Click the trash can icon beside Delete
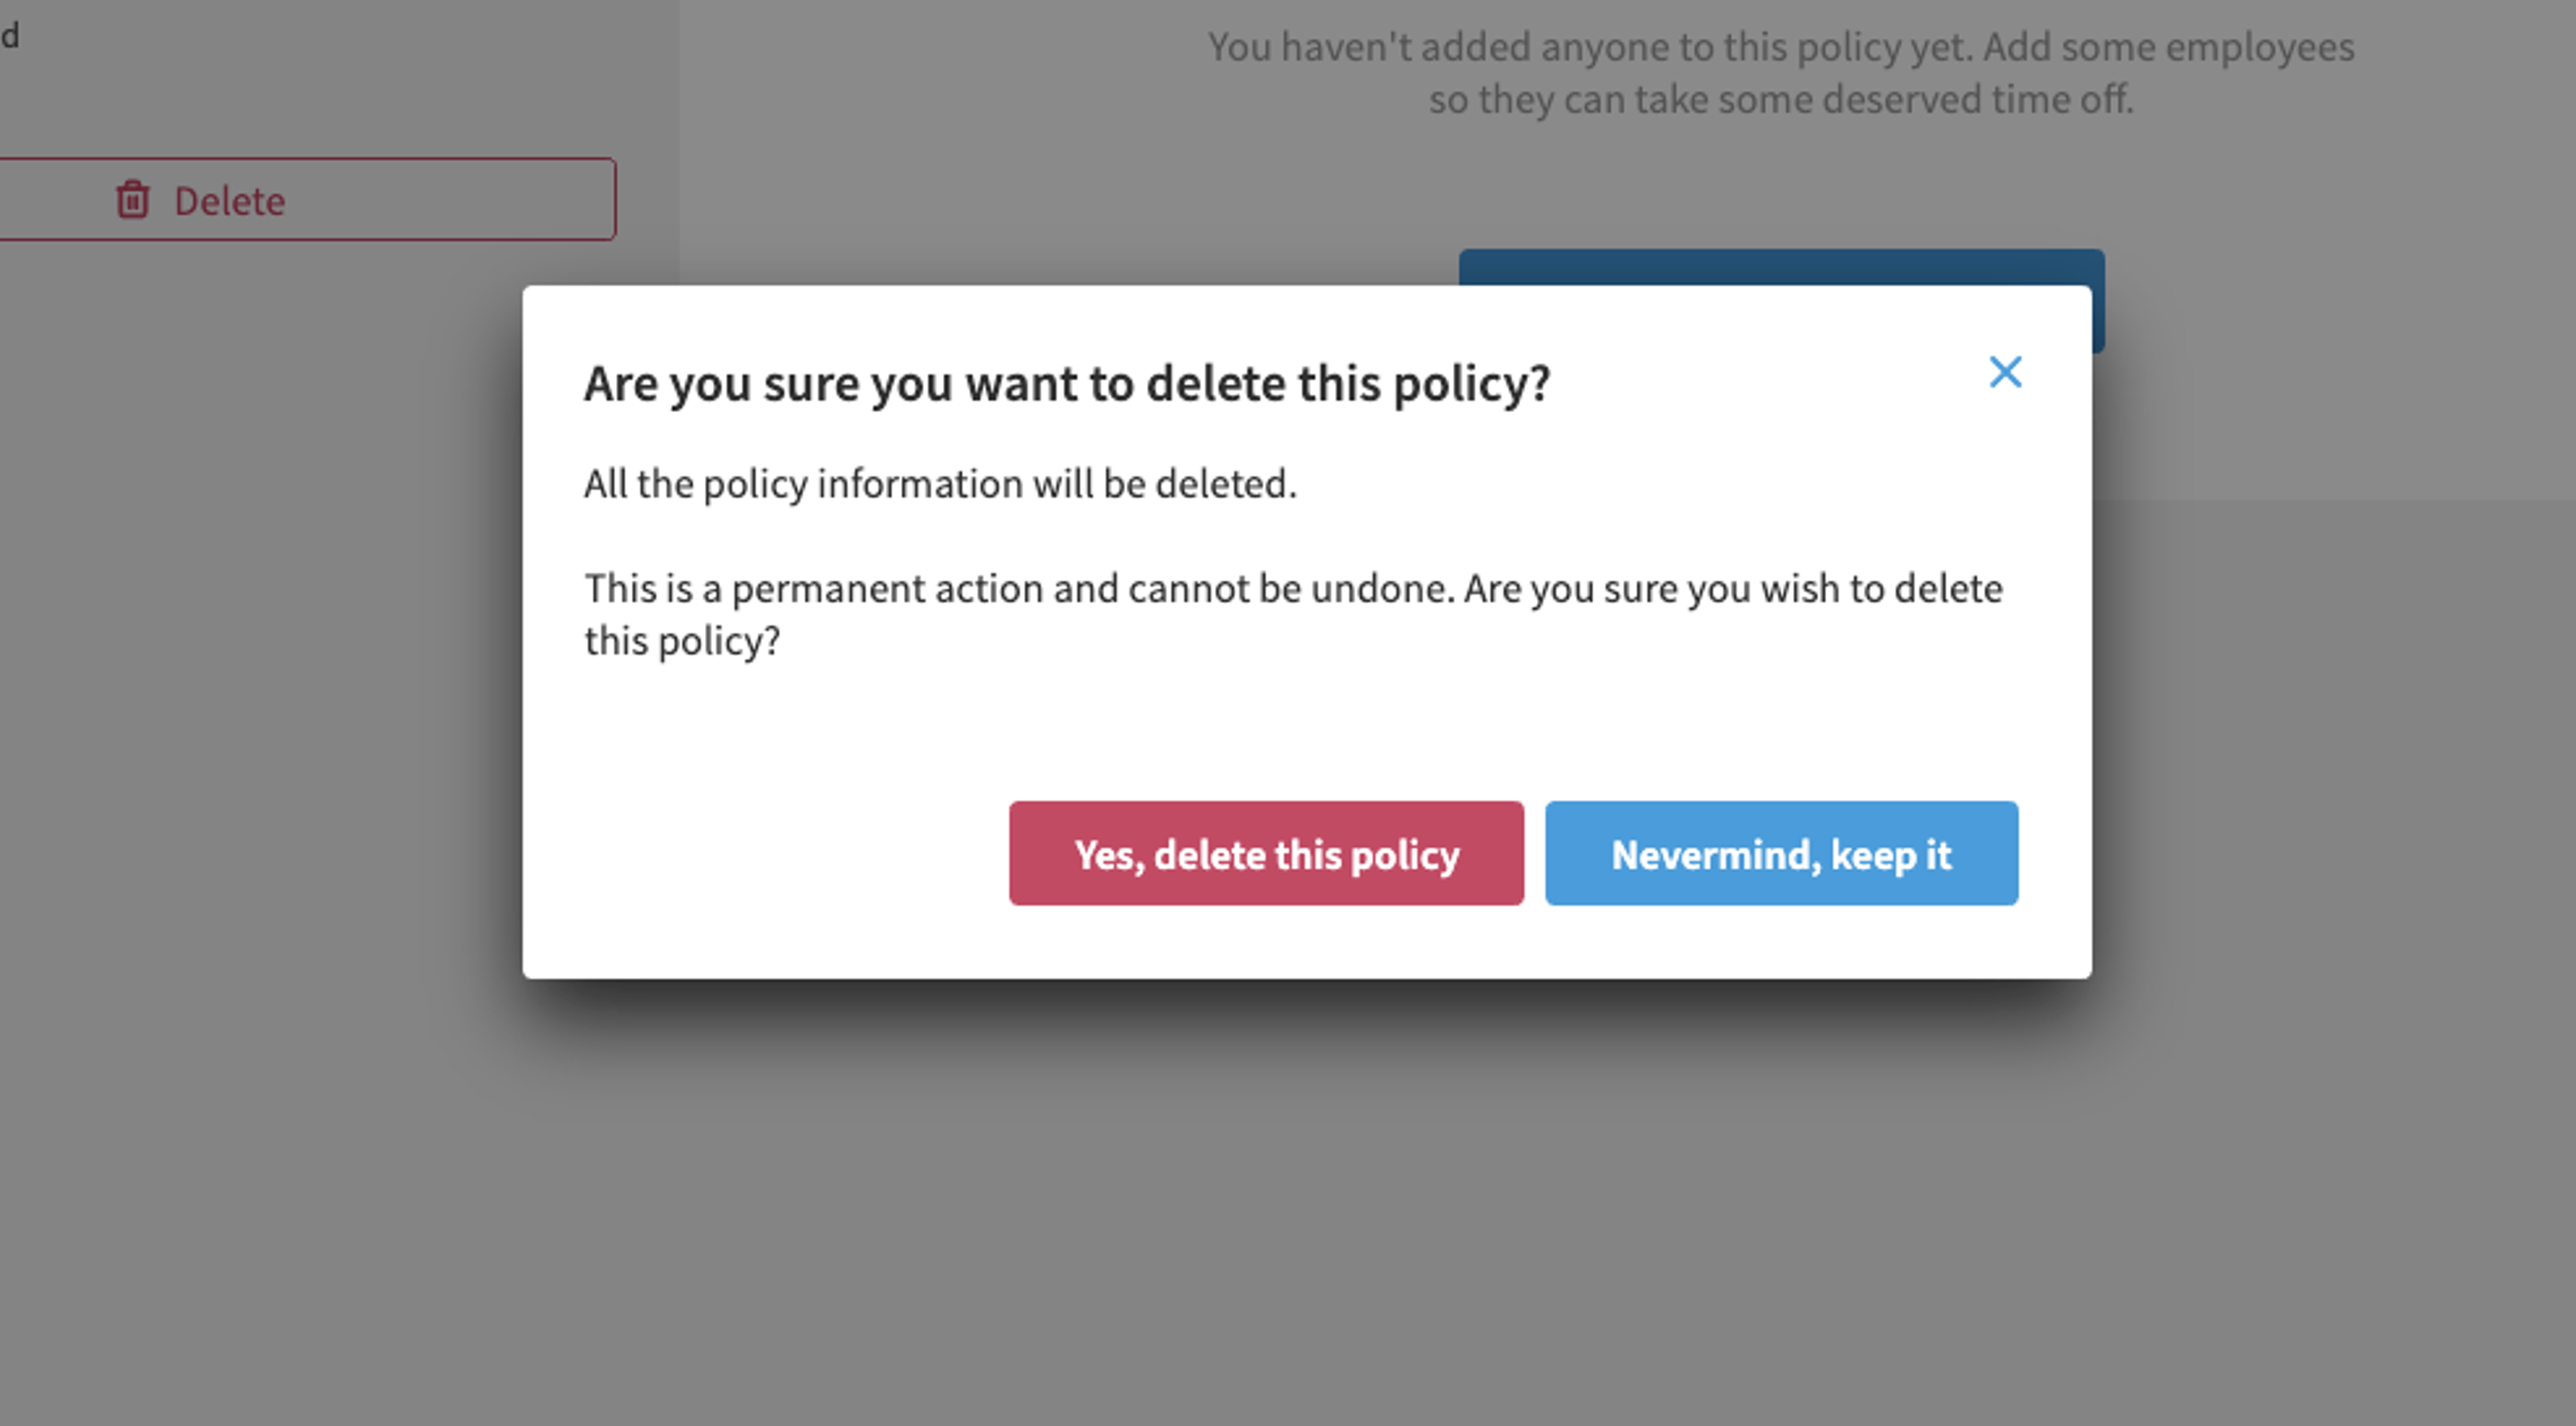The width and height of the screenshot is (2576, 1426). [x=132, y=199]
